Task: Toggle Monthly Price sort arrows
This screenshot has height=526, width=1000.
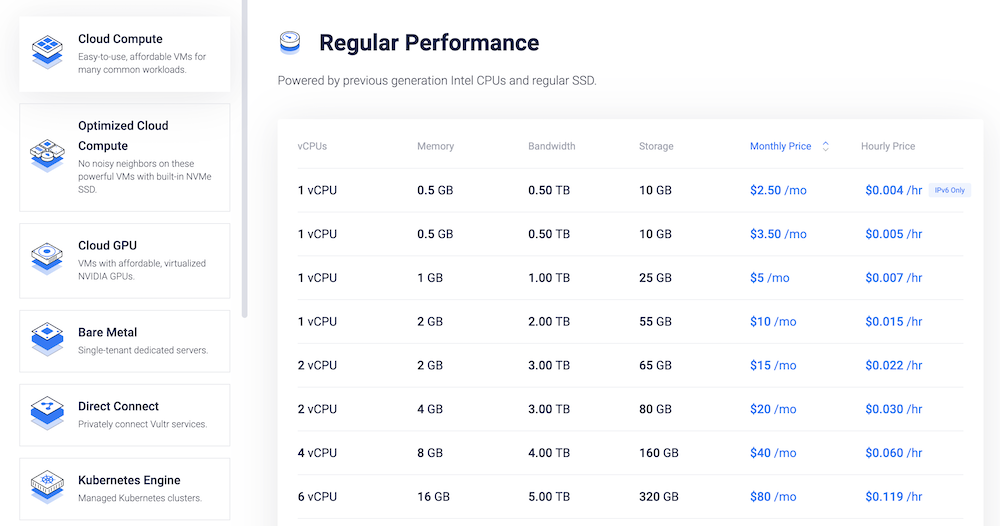Action: pos(826,146)
